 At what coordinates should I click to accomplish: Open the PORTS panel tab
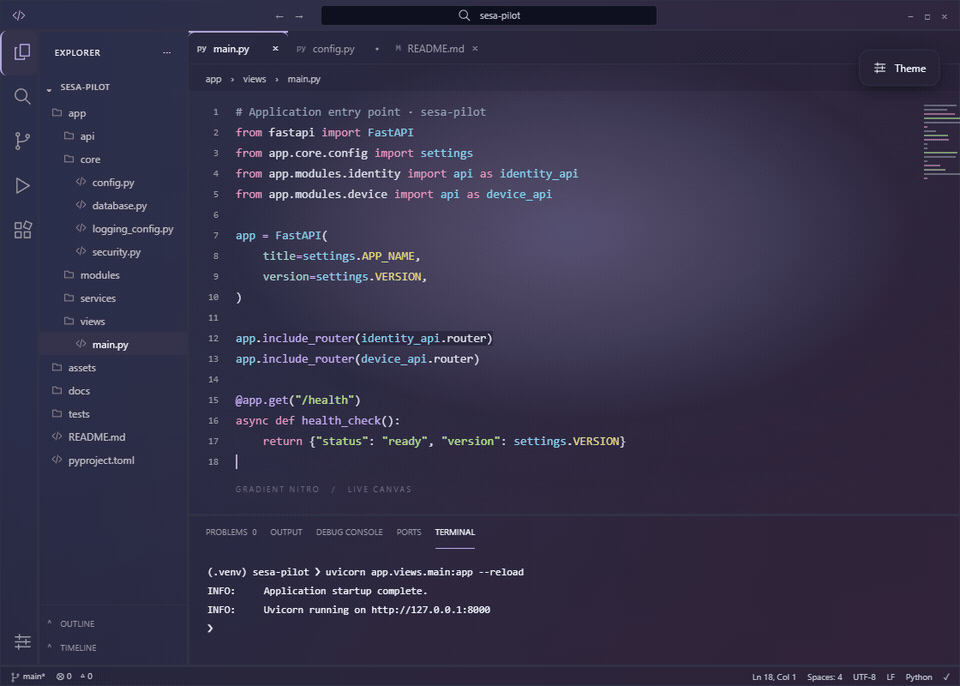[408, 532]
